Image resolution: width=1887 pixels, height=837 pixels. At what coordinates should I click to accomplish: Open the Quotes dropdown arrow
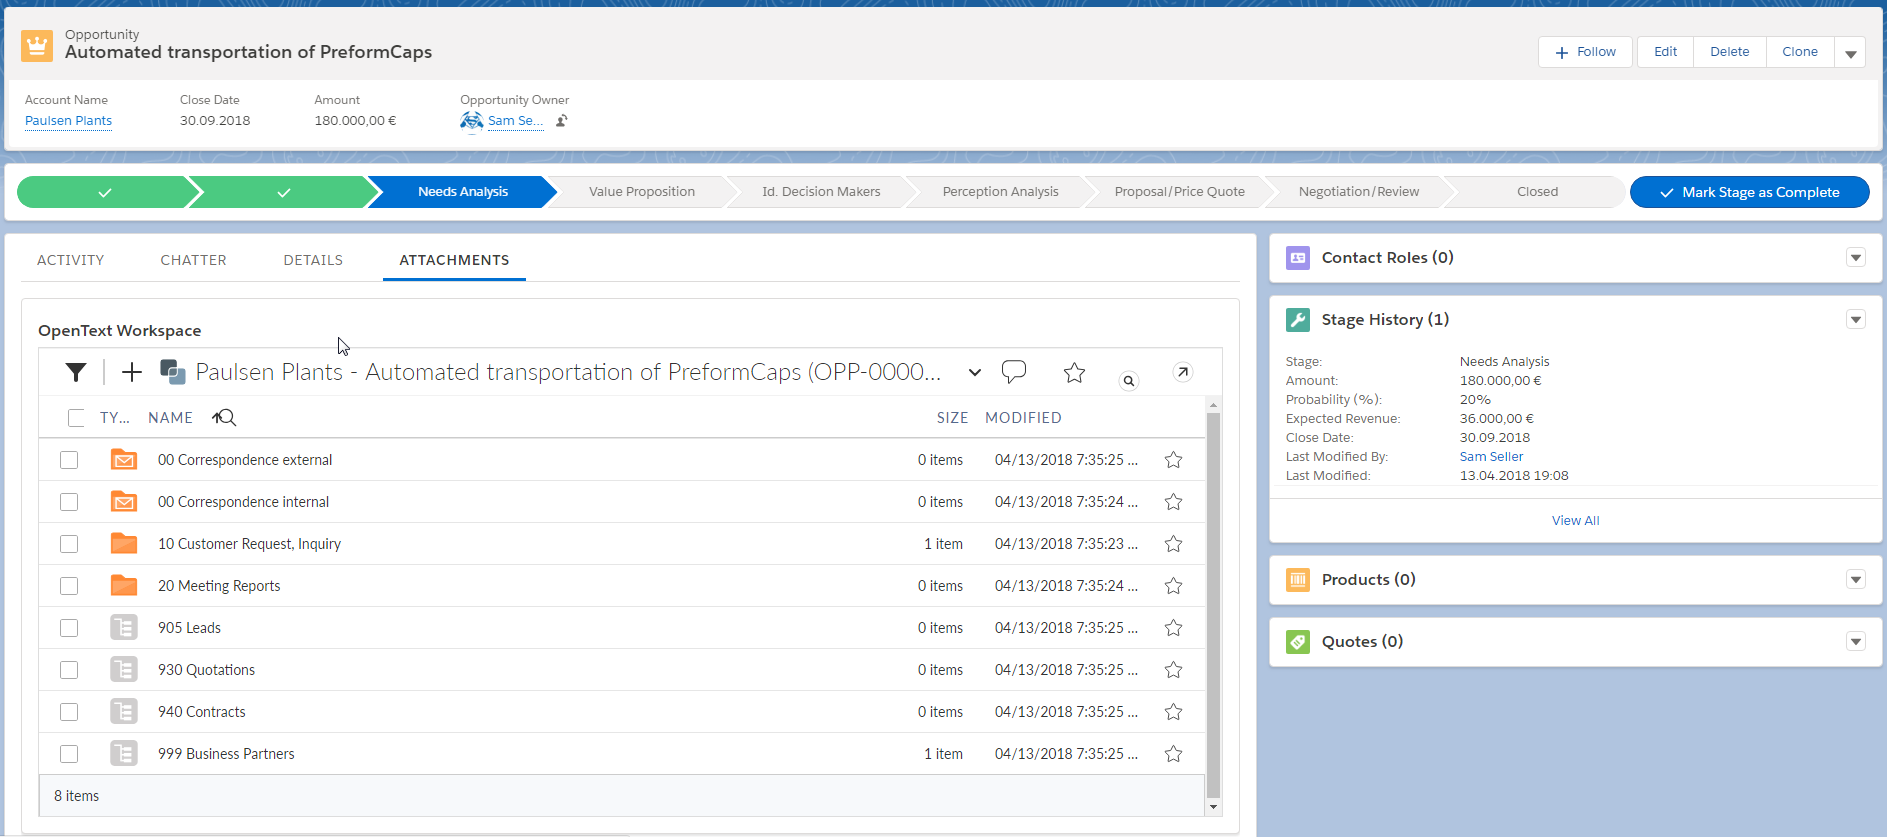1856,642
